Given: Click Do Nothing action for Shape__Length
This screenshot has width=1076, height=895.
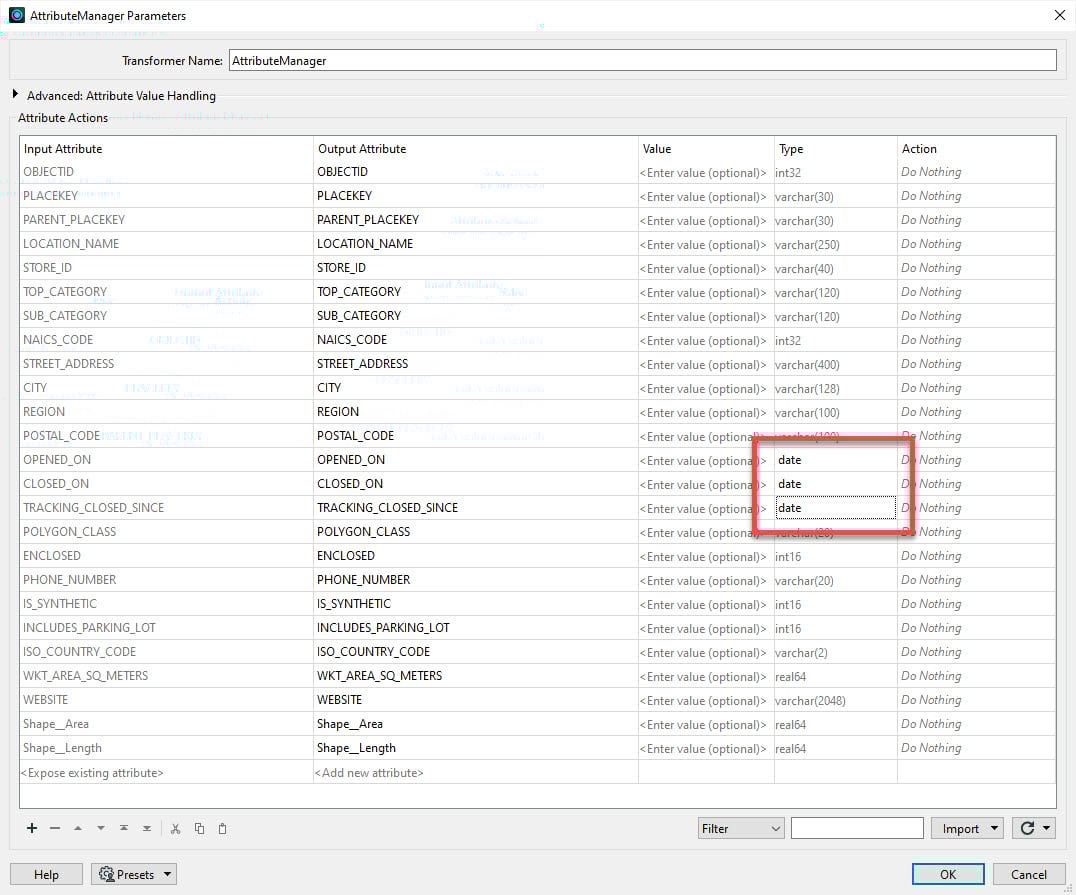Looking at the screenshot, I should coord(976,748).
